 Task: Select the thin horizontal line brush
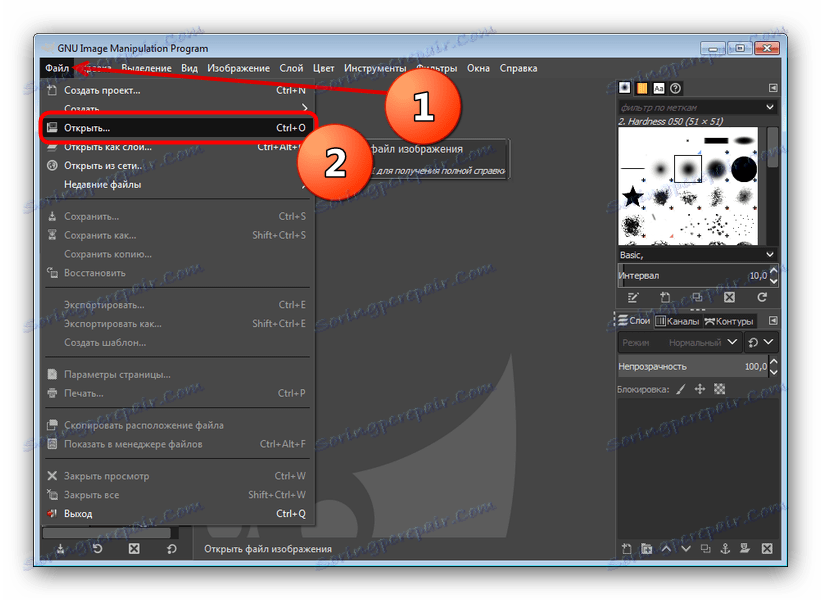pyautogui.click(x=633, y=168)
